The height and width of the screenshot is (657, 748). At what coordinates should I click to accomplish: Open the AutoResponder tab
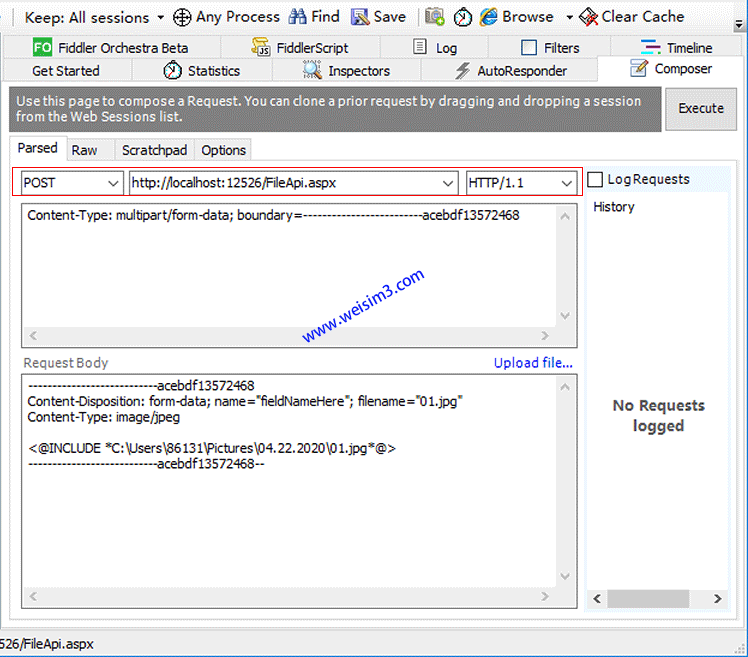510,71
